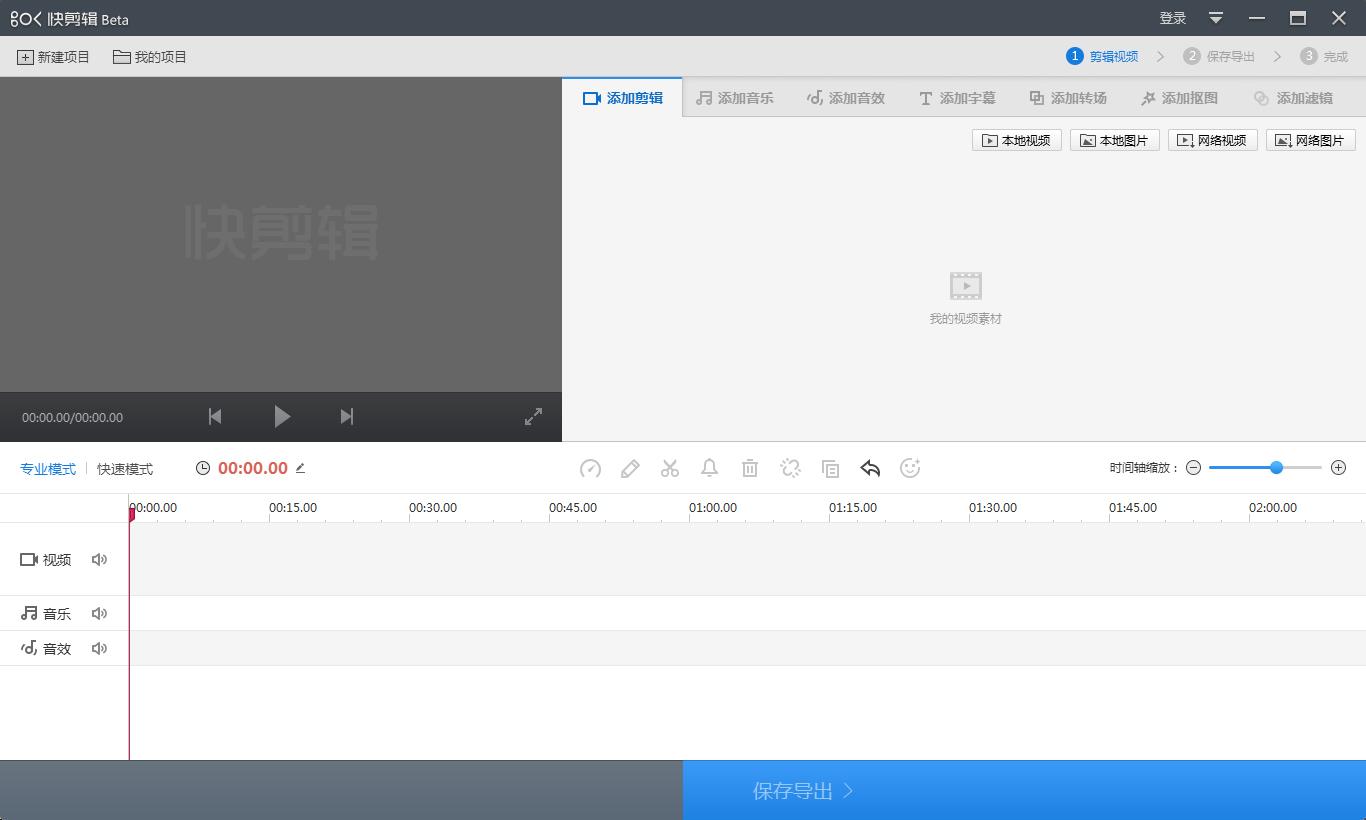Mute the 音效 sound effects track
Image resolution: width=1366 pixels, height=820 pixels.
click(99, 648)
